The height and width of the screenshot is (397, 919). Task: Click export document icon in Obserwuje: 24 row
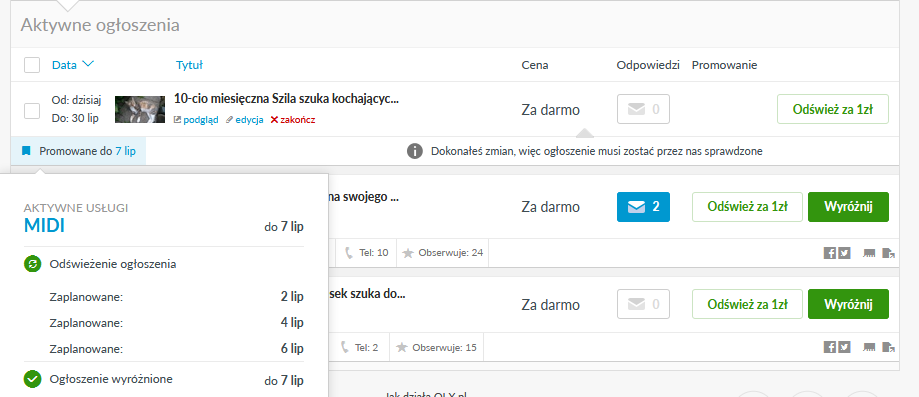(889, 253)
